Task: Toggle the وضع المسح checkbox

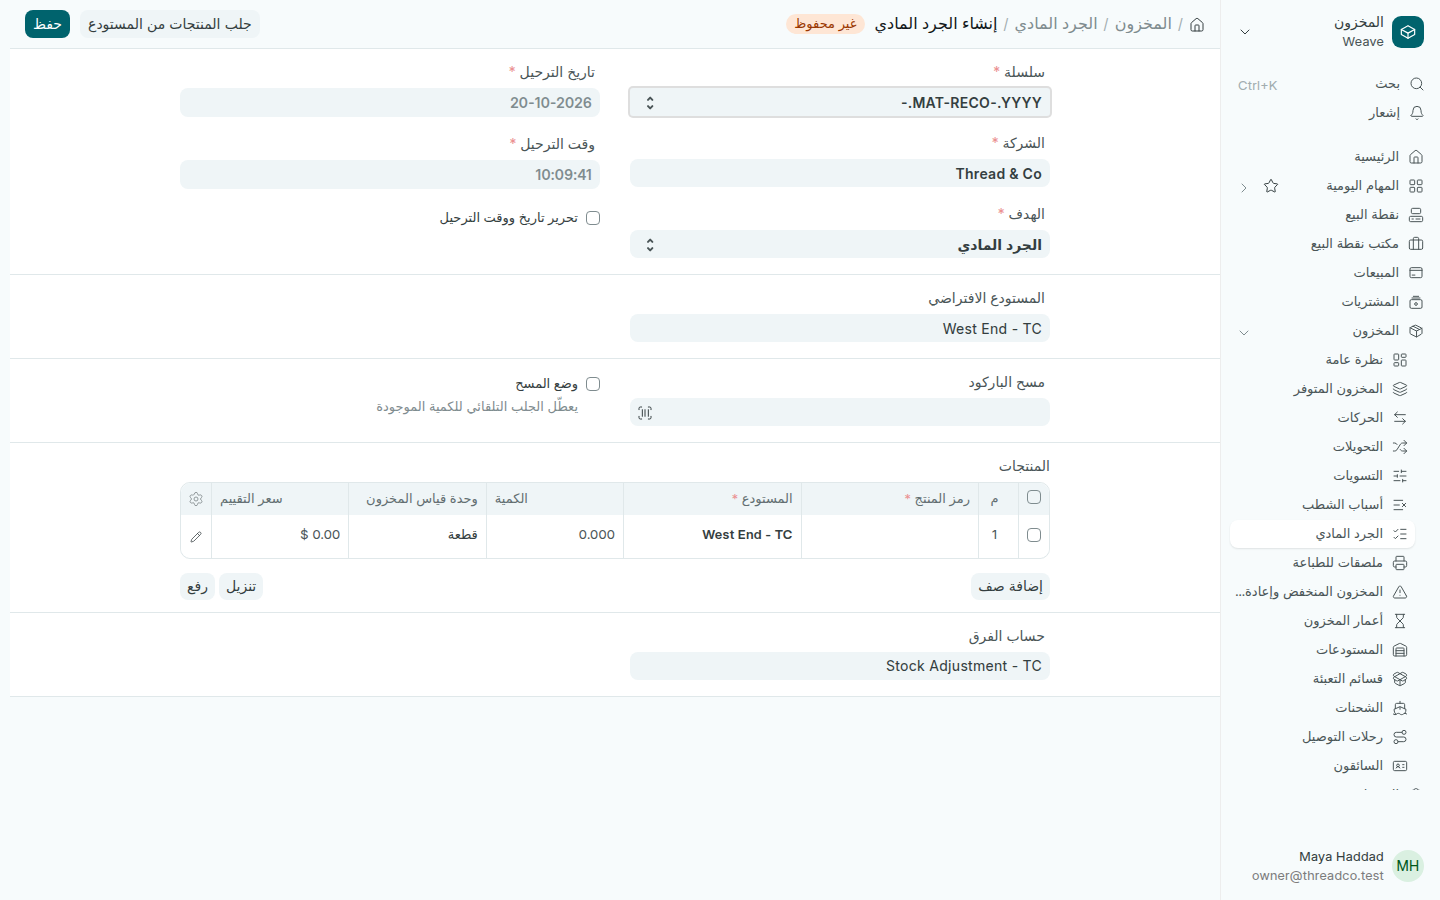Action: click(593, 384)
